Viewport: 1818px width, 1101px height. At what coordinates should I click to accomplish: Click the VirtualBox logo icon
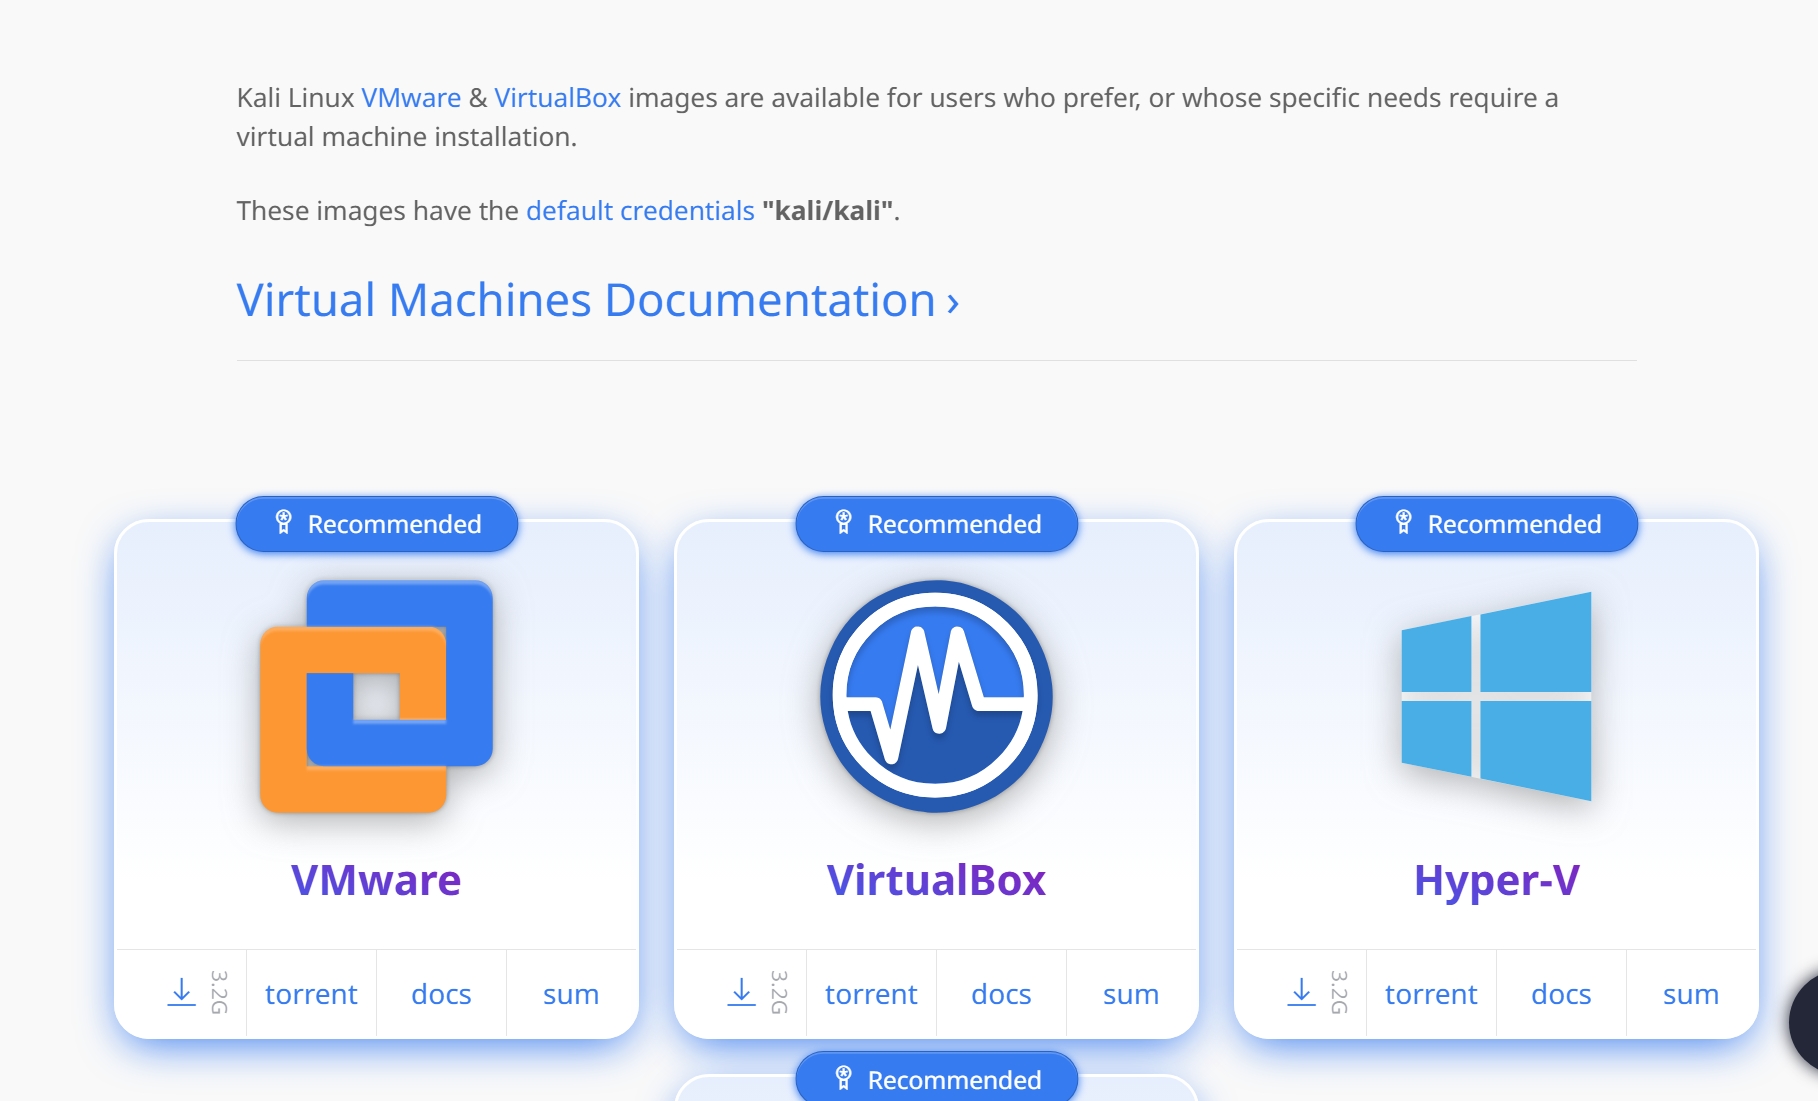(936, 696)
